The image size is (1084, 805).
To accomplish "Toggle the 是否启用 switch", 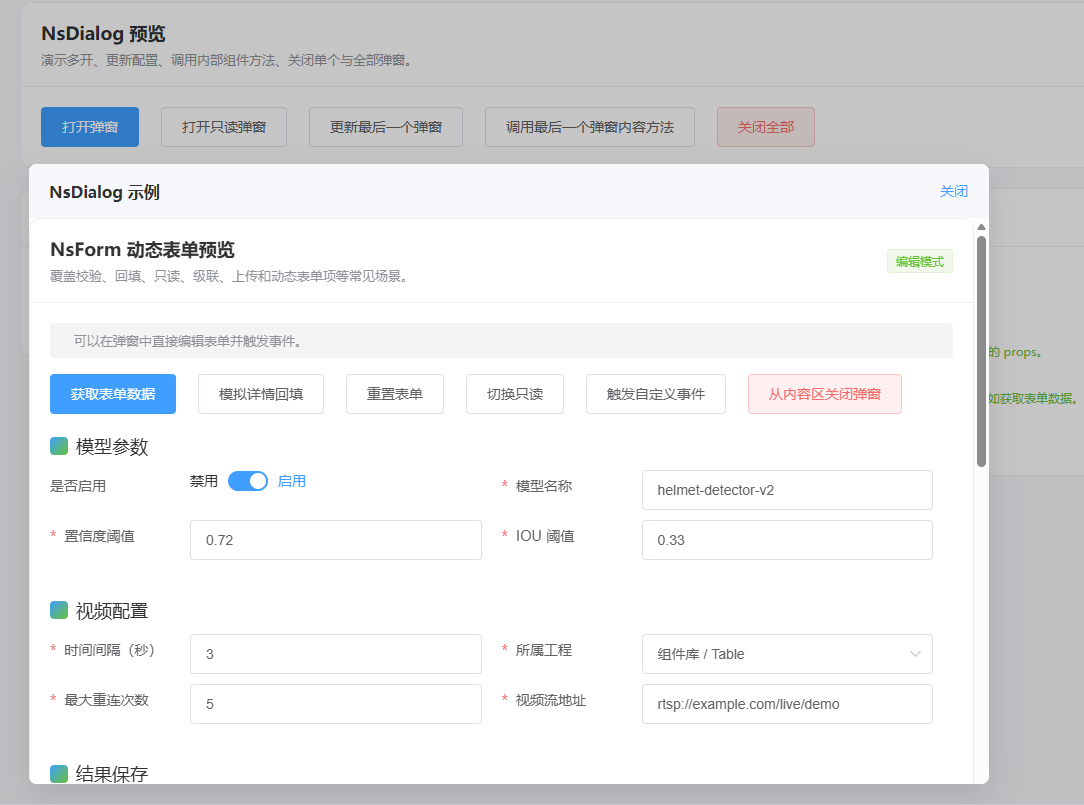I will click(248, 481).
